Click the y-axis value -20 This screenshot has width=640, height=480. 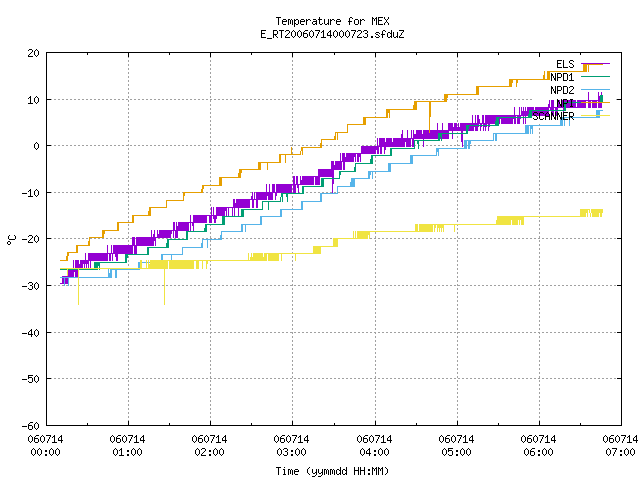(31, 239)
